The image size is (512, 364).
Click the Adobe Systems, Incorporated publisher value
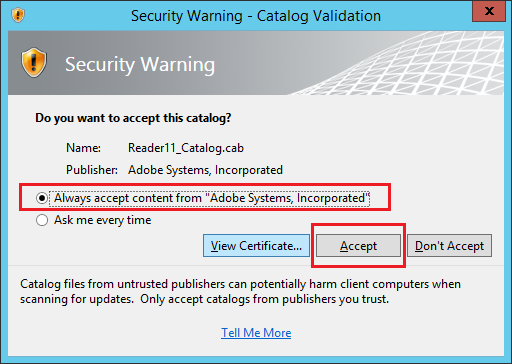[205, 170]
